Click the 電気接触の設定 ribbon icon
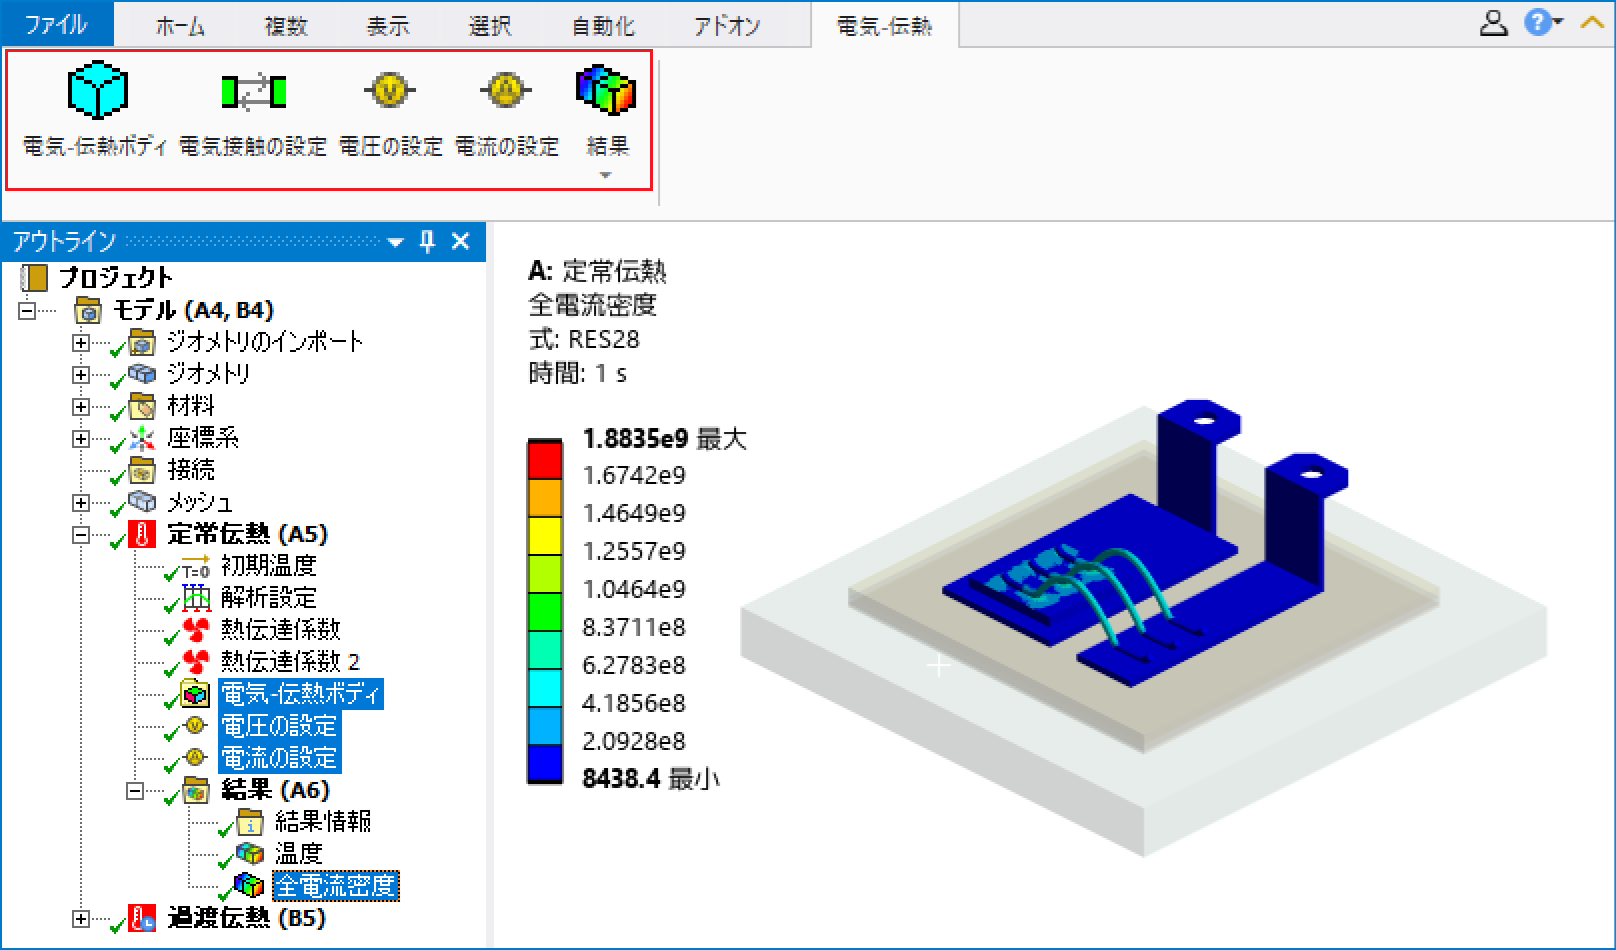The width and height of the screenshot is (1616, 950). [x=253, y=91]
